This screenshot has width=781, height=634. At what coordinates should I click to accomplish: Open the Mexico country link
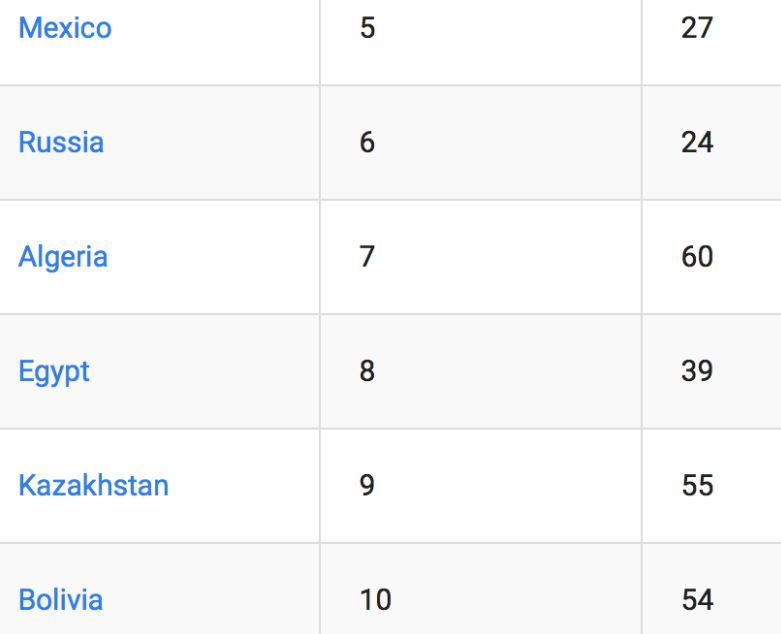point(65,28)
